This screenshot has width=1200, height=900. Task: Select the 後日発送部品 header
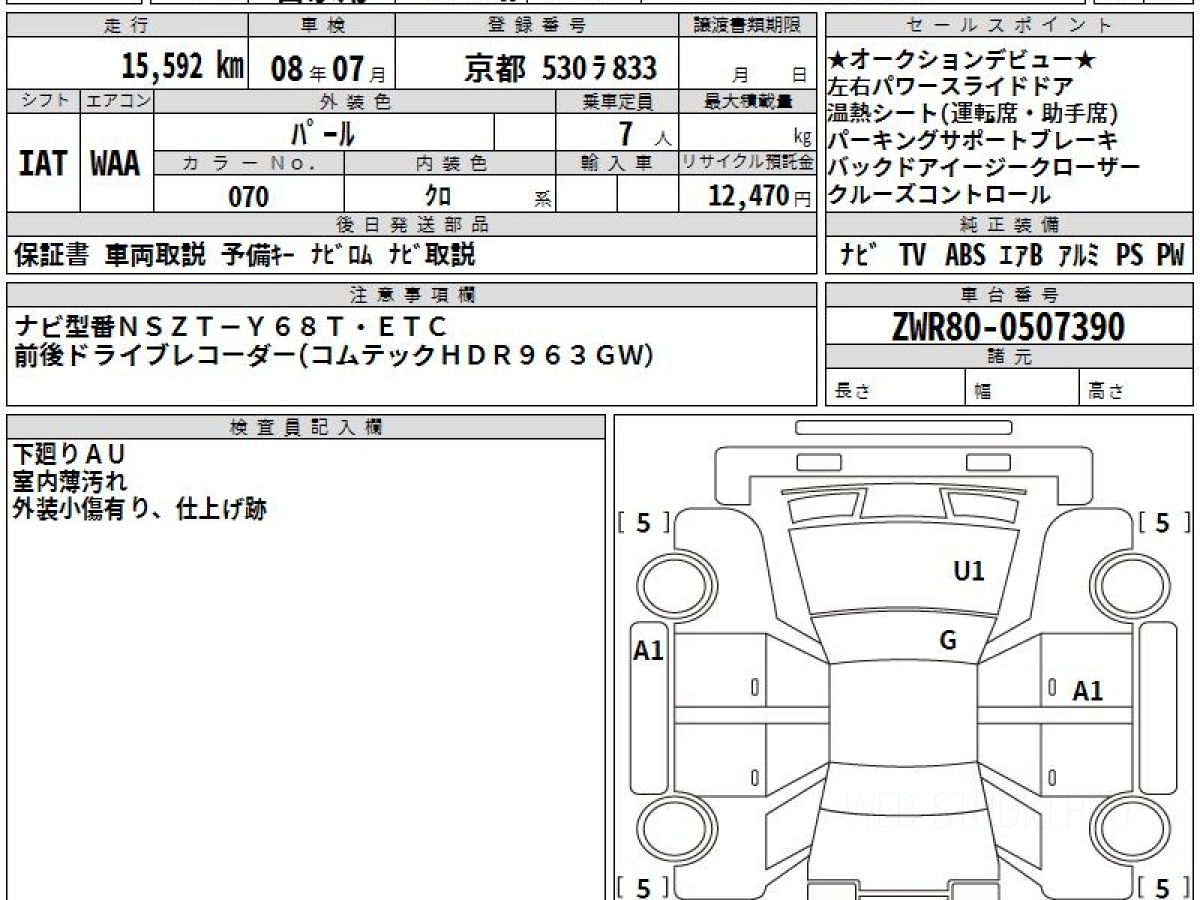(x=412, y=226)
